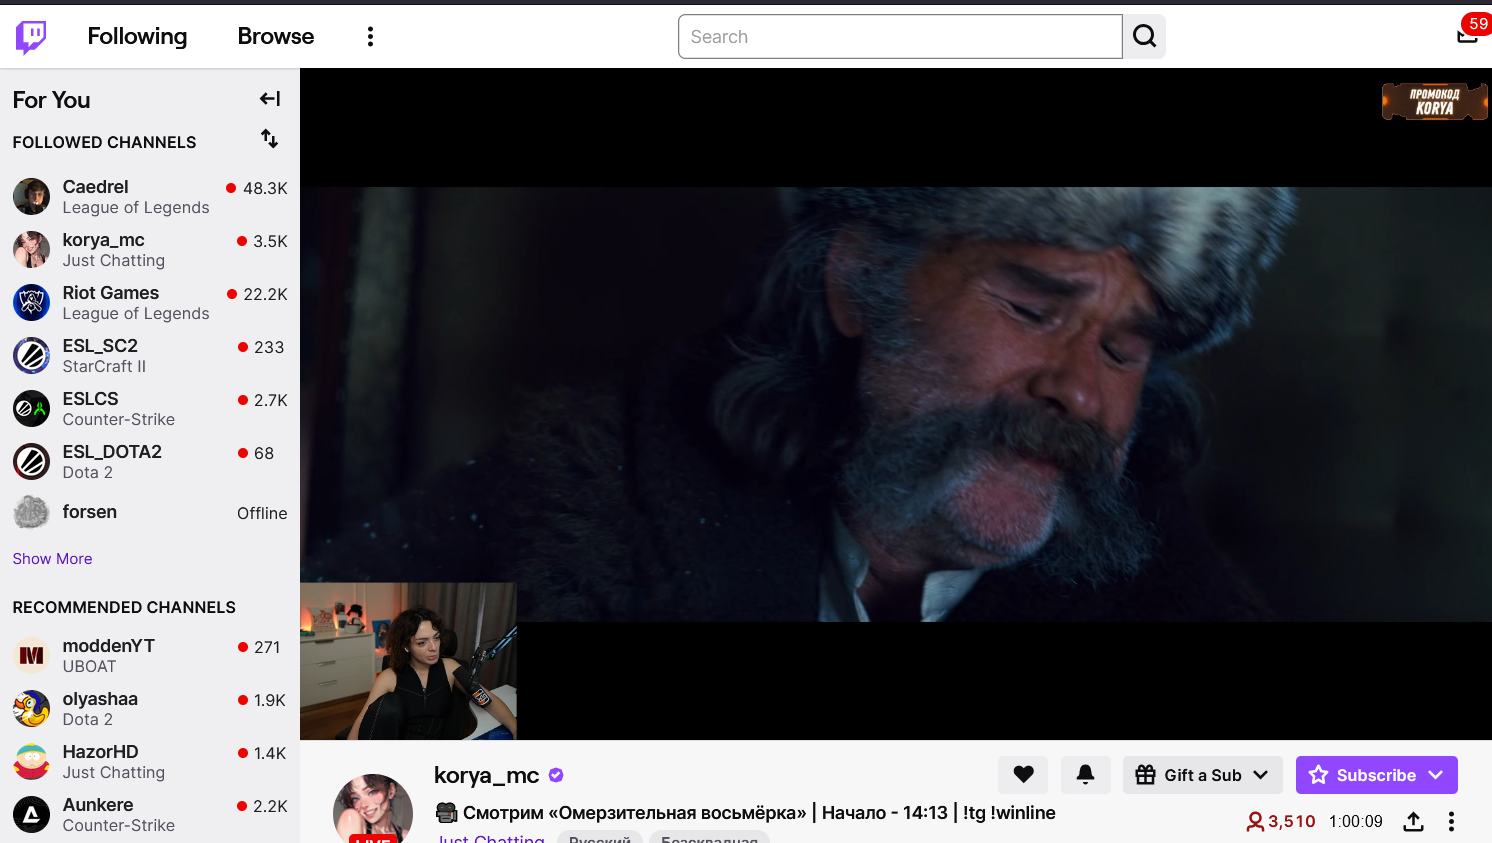Click the 3,510 viewer count
The image size is (1492, 843).
[x=1281, y=822]
